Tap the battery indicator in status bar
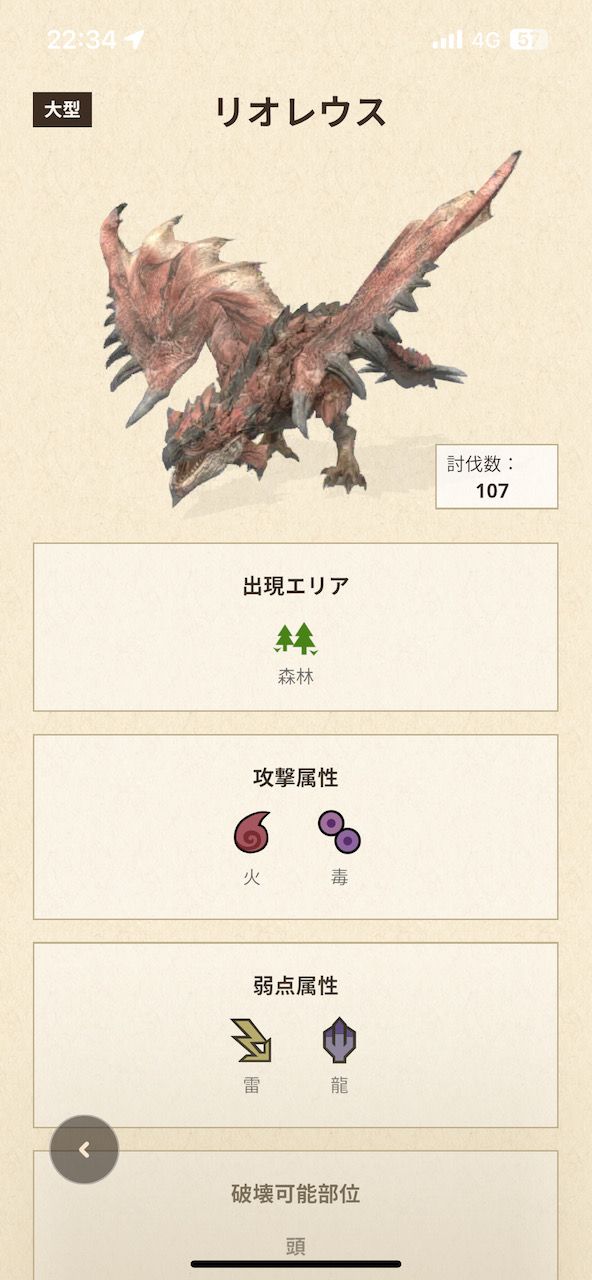 (x=529, y=40)
